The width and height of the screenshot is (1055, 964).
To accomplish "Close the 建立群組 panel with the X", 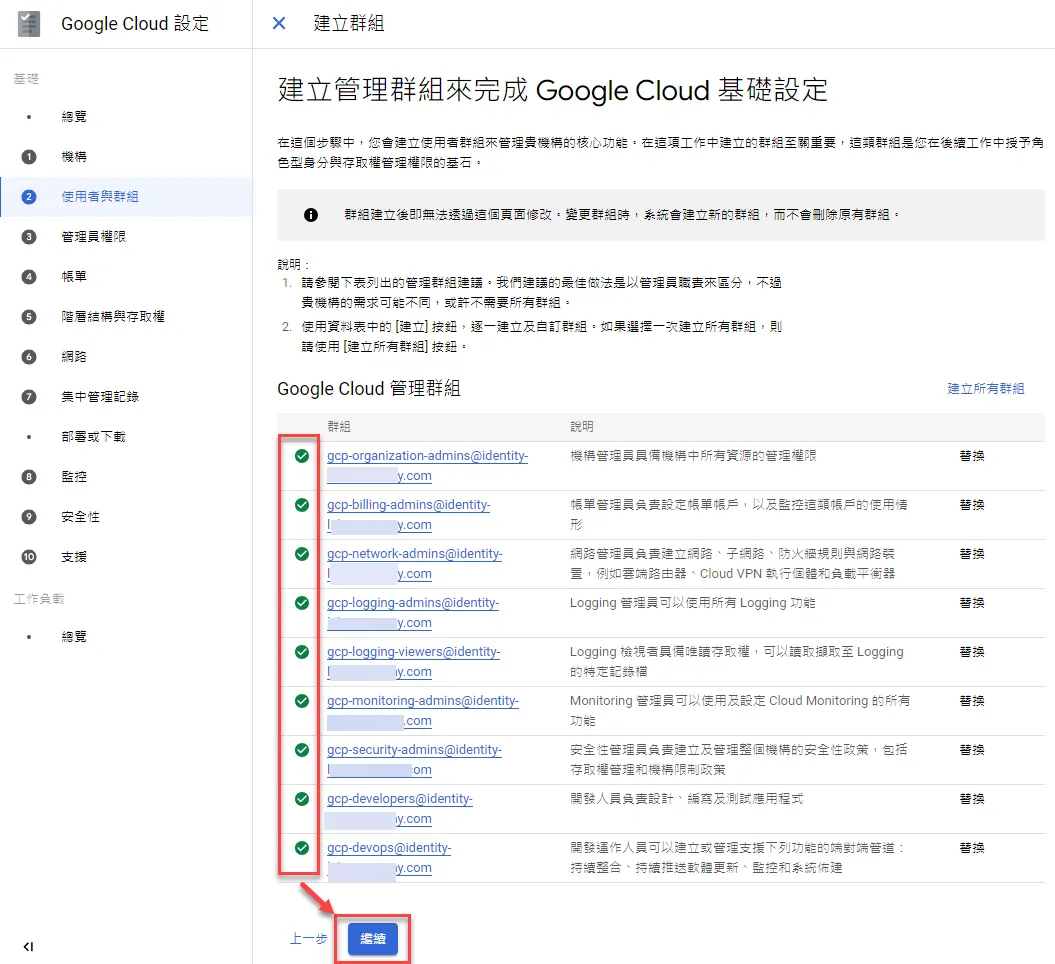I will (x=279, y=24).
